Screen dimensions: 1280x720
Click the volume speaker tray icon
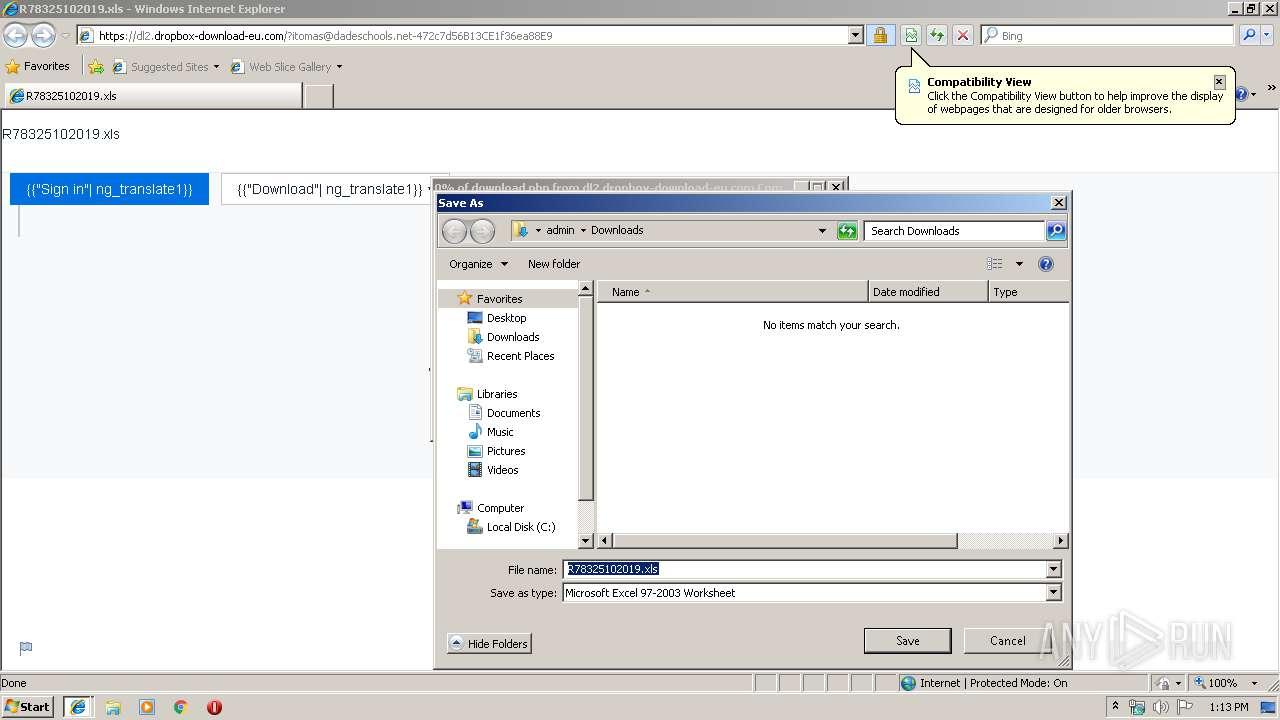[x=1160, y=707]
